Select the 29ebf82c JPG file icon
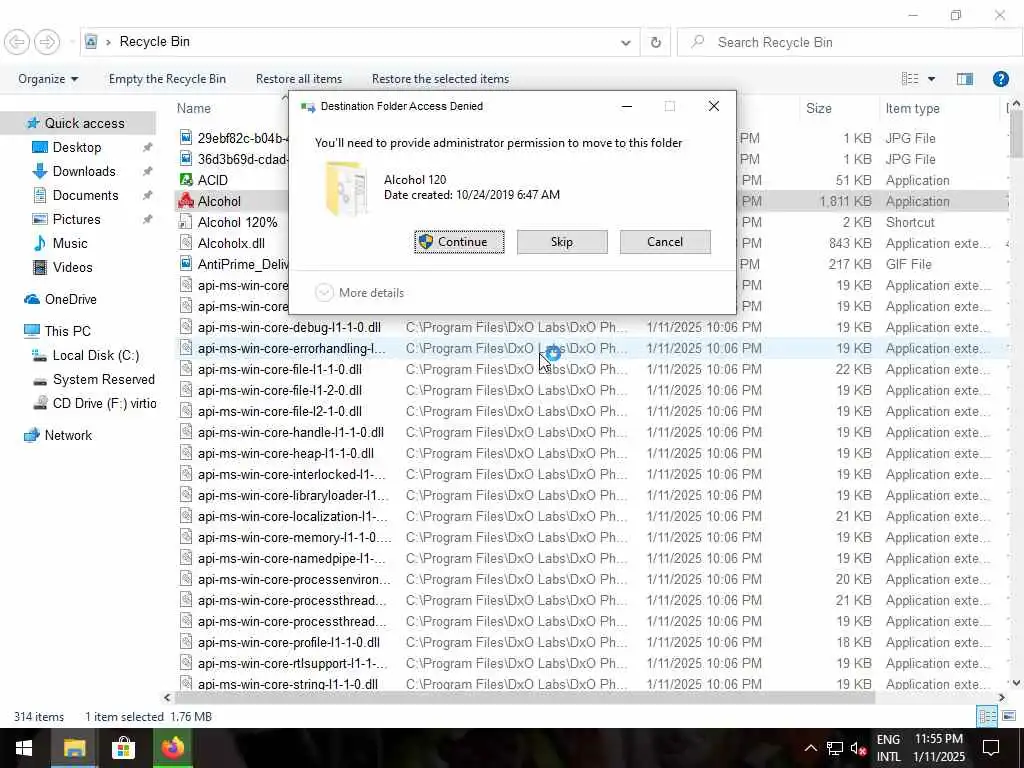 click(186, 138)
